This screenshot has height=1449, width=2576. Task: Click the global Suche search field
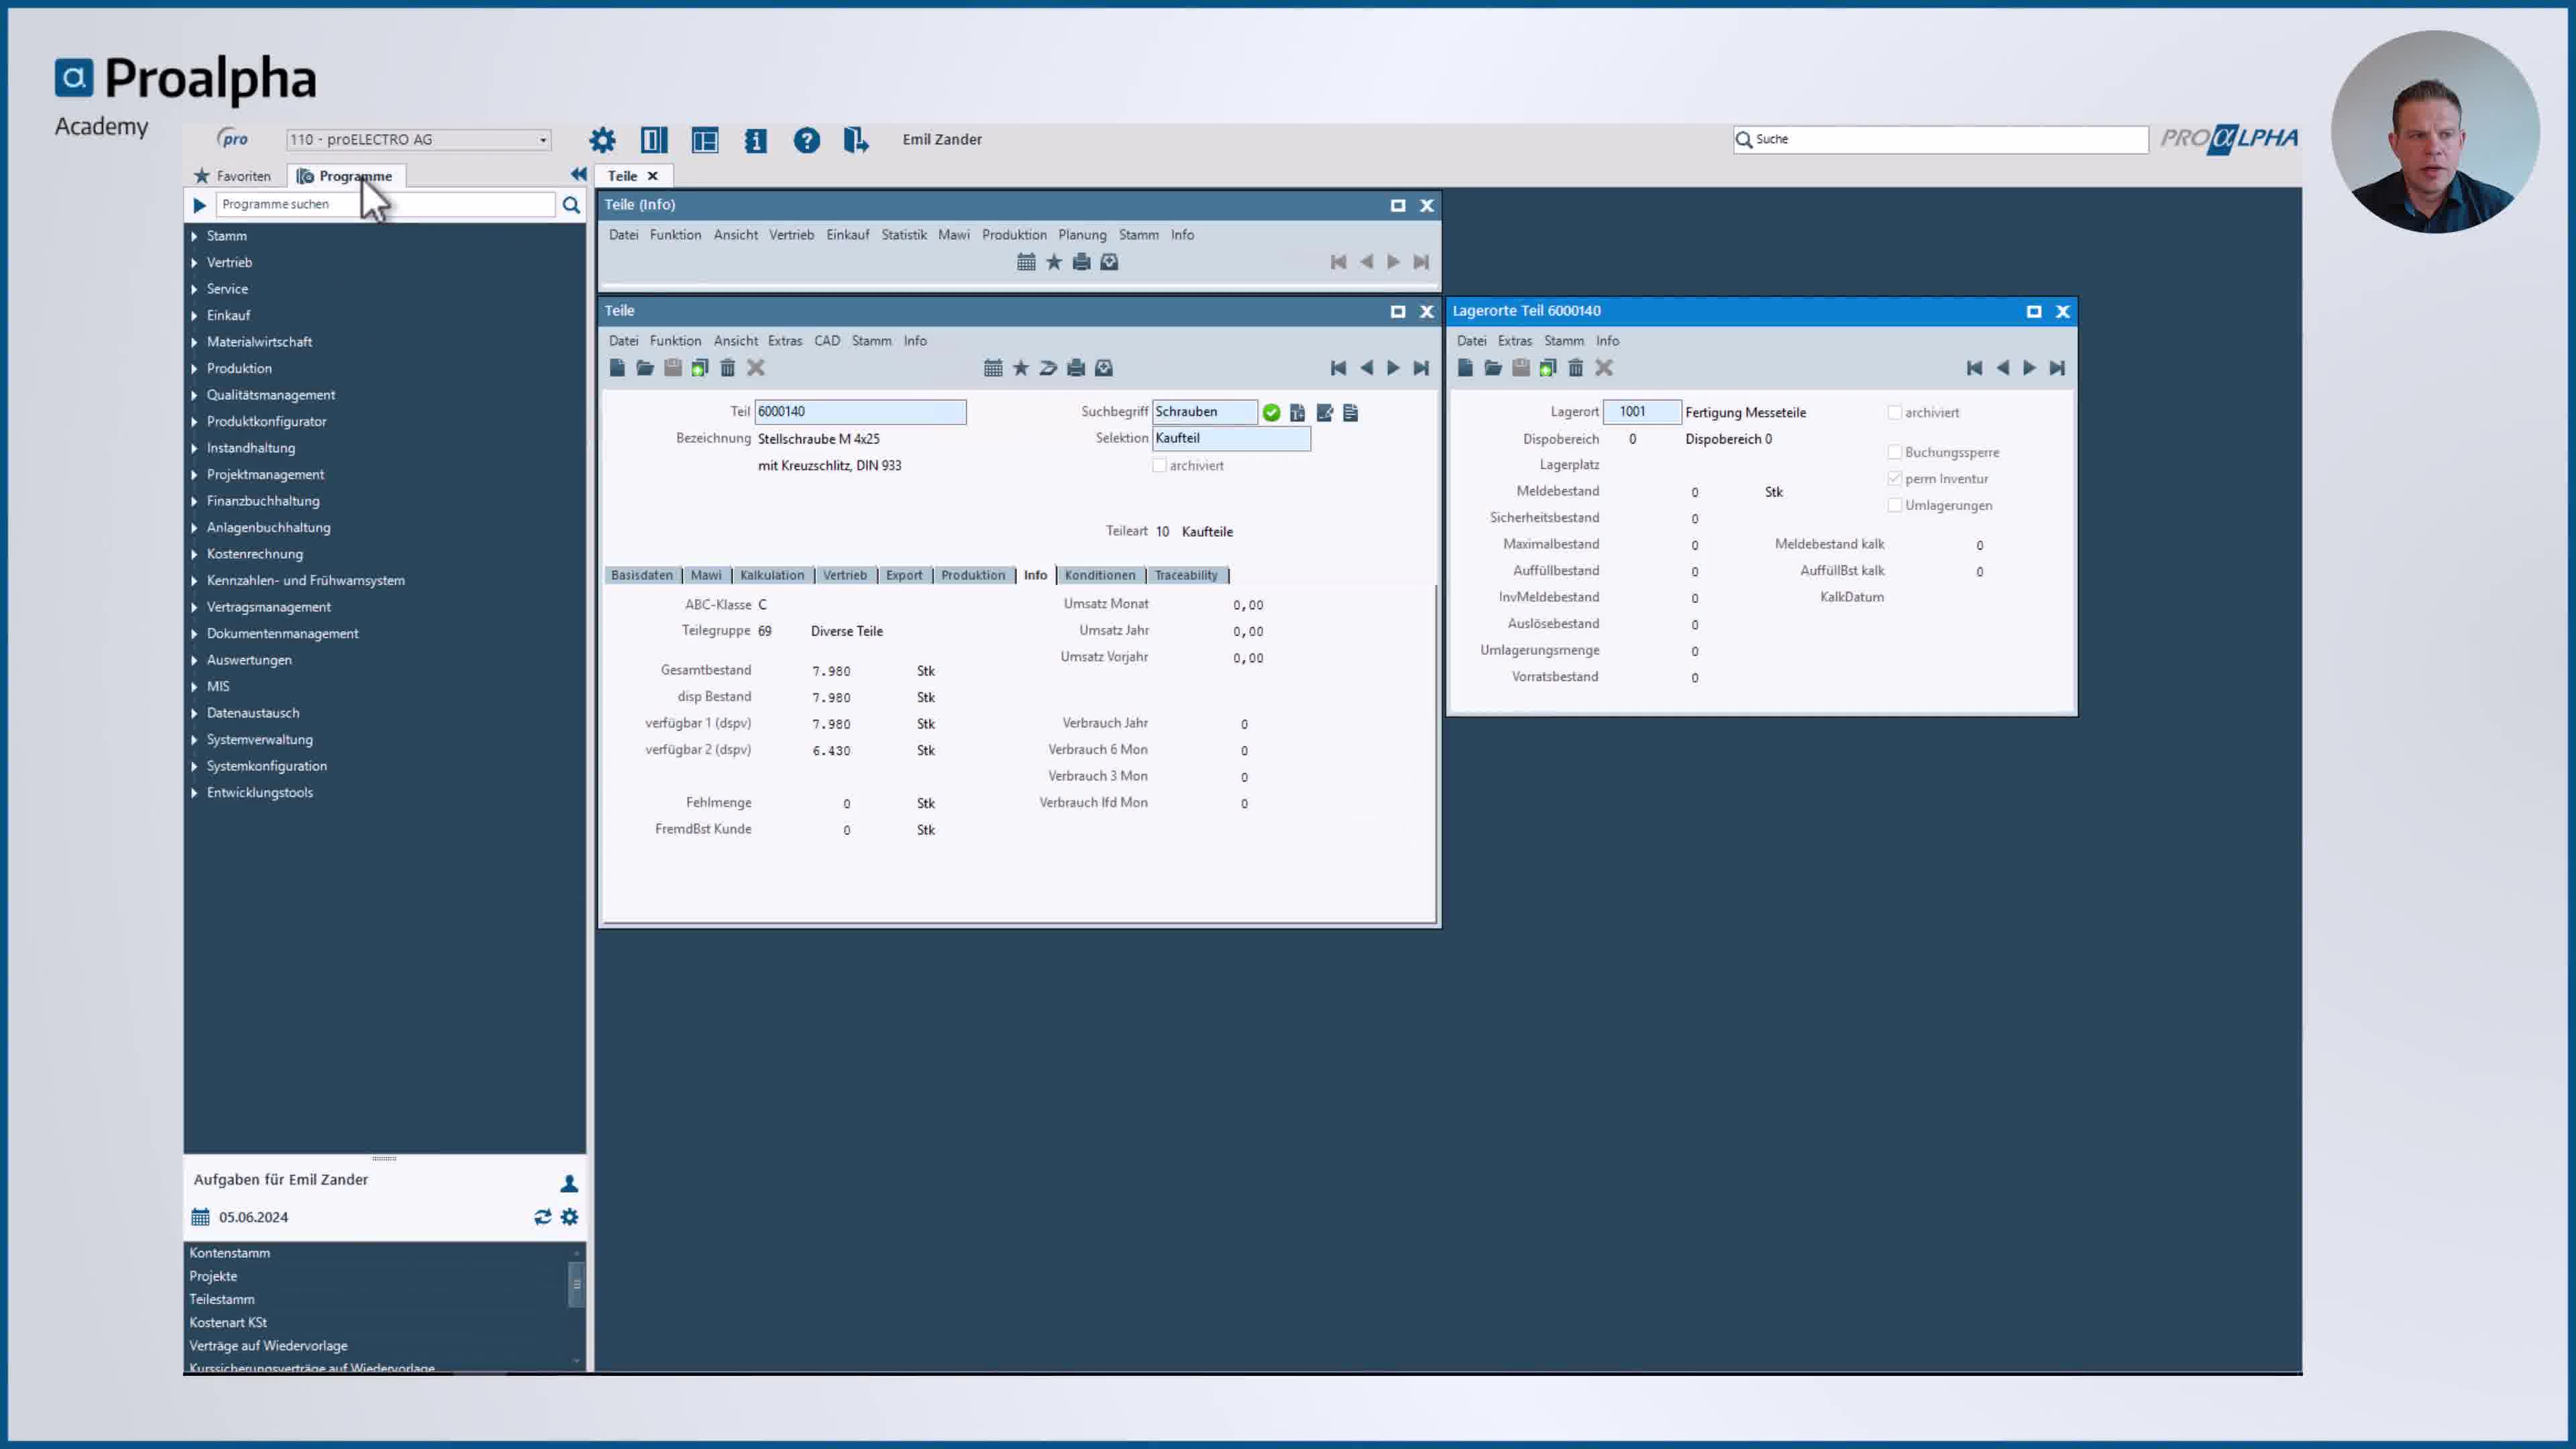(x=1940, y=140)
